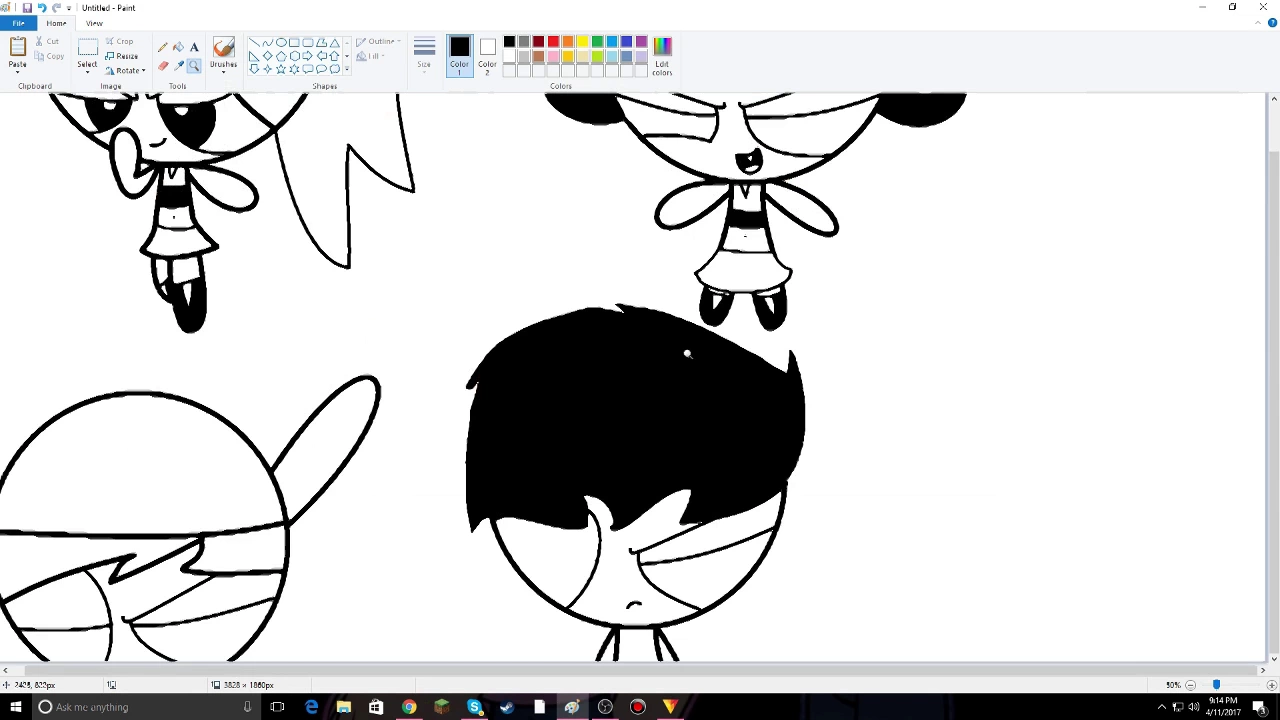The width and height of the screenshot is (1280, 720).
Task: Open the Windows Start menu
Action: (16, 707)
